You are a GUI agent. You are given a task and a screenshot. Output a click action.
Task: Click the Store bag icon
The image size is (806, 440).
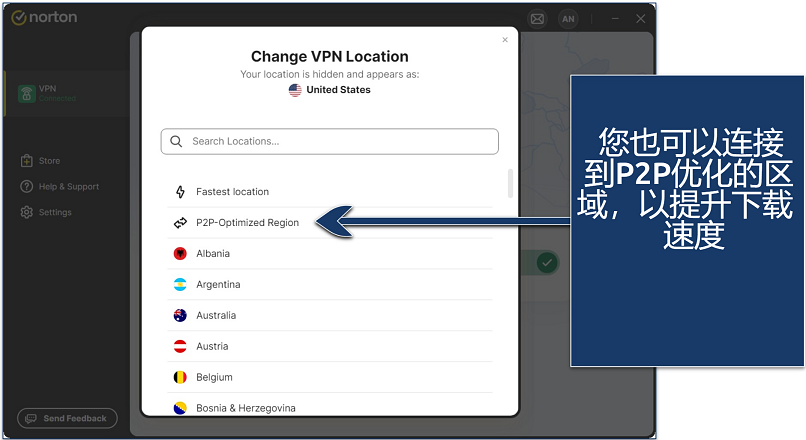(x=27, y=161)
